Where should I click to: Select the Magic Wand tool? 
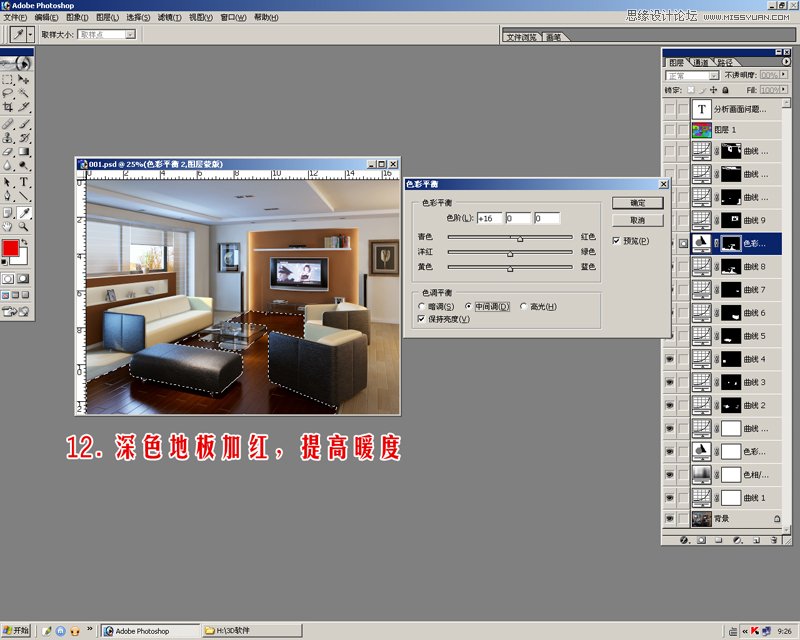click(23, 93)
